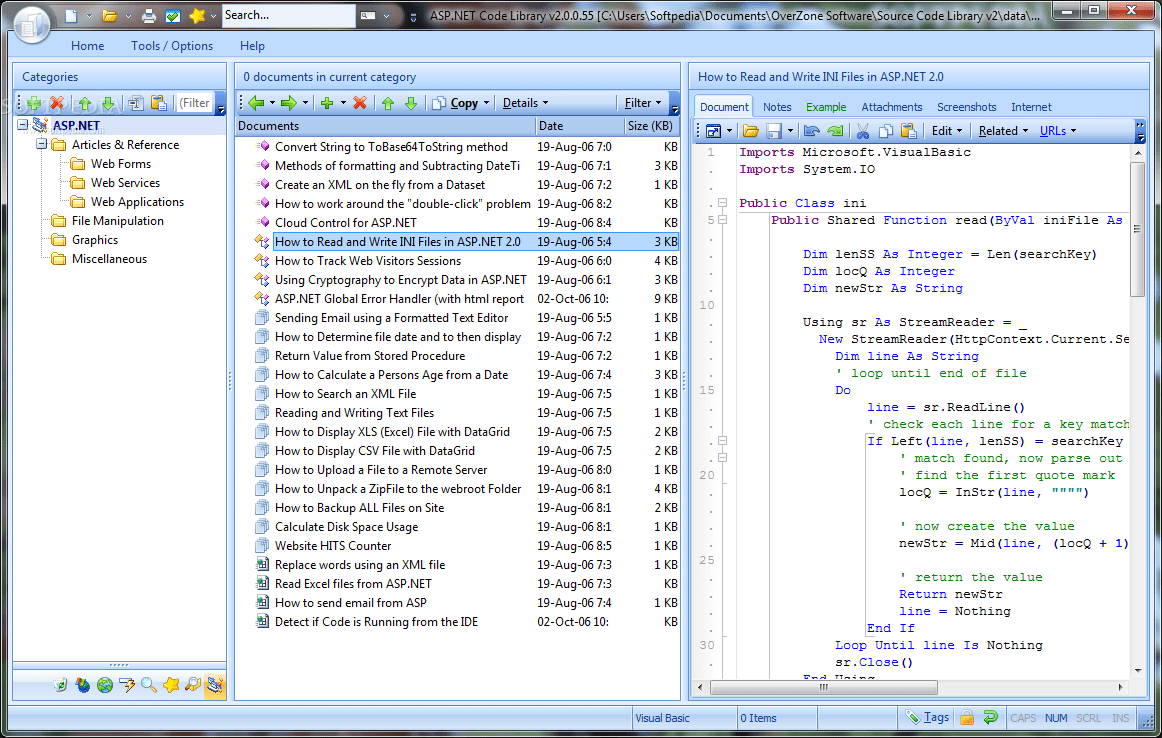This screenshot has width=1162, height=738.
Task: Click the save disk icon in editor toolbar
Action: 774,131
